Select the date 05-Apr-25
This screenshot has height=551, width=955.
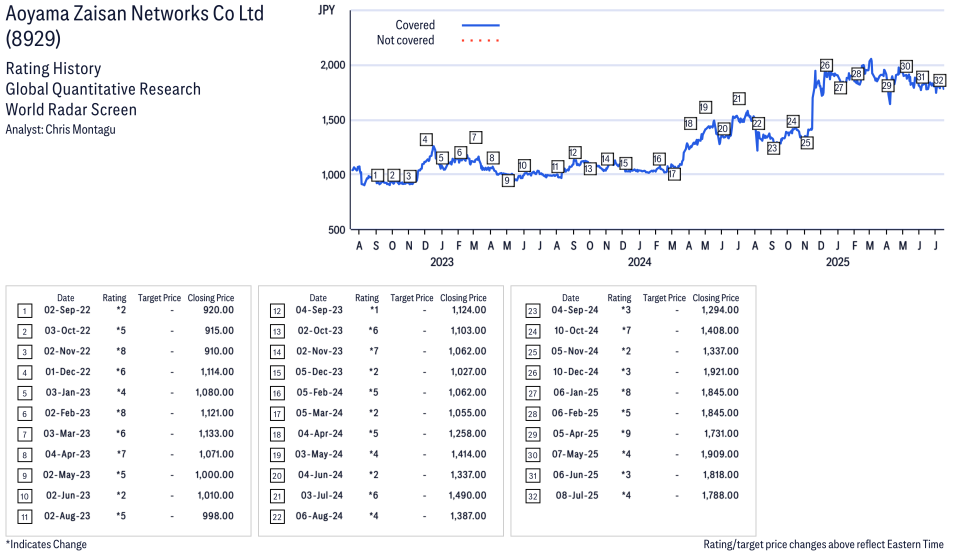tap(576, 433)
